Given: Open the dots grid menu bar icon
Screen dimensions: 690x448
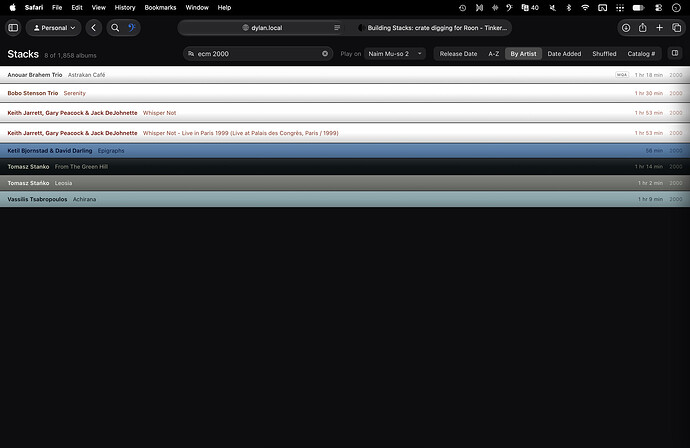Looking at the screenshot, I should point(620,7).
